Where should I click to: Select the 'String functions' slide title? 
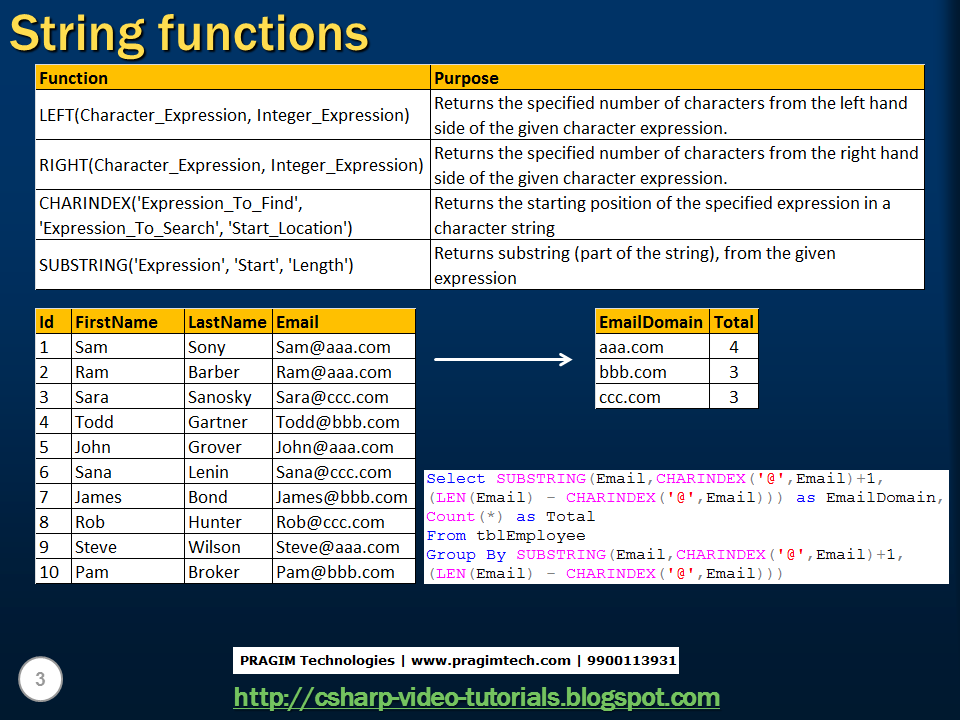(x=189, y=34)
